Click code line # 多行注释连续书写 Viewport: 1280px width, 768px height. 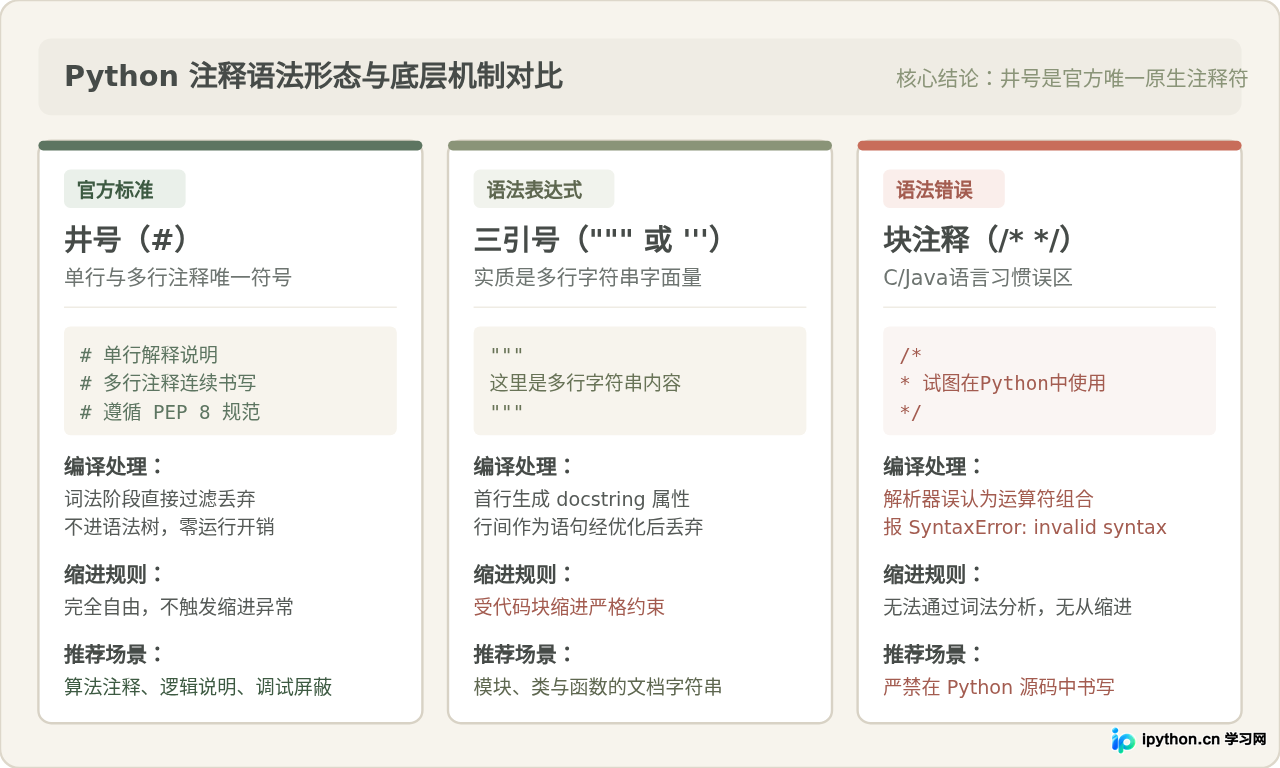pos(169,383)
